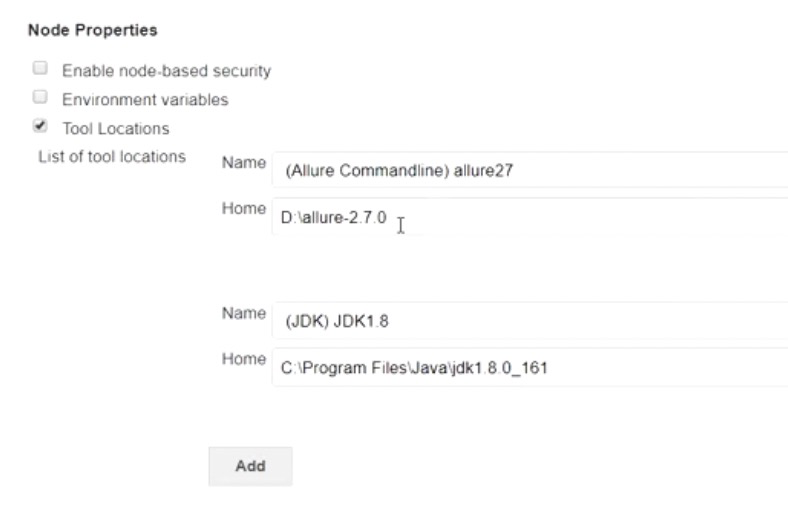Click the Home label beside the JDK path
Image resolution: width=788 pixels, height=510 pixels.
(x=243, y=360)
